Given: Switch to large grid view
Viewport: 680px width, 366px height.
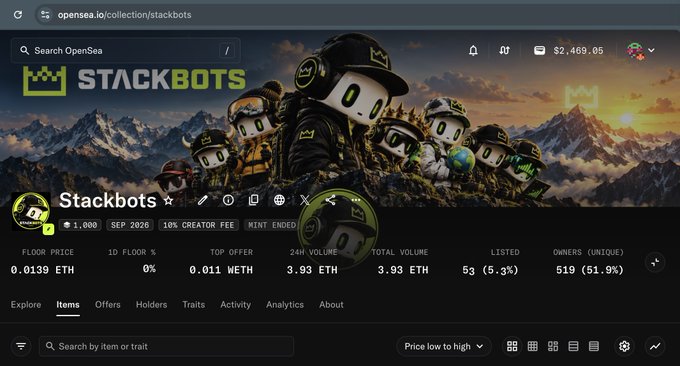Looking at the screenshot, I should (512, 346).
